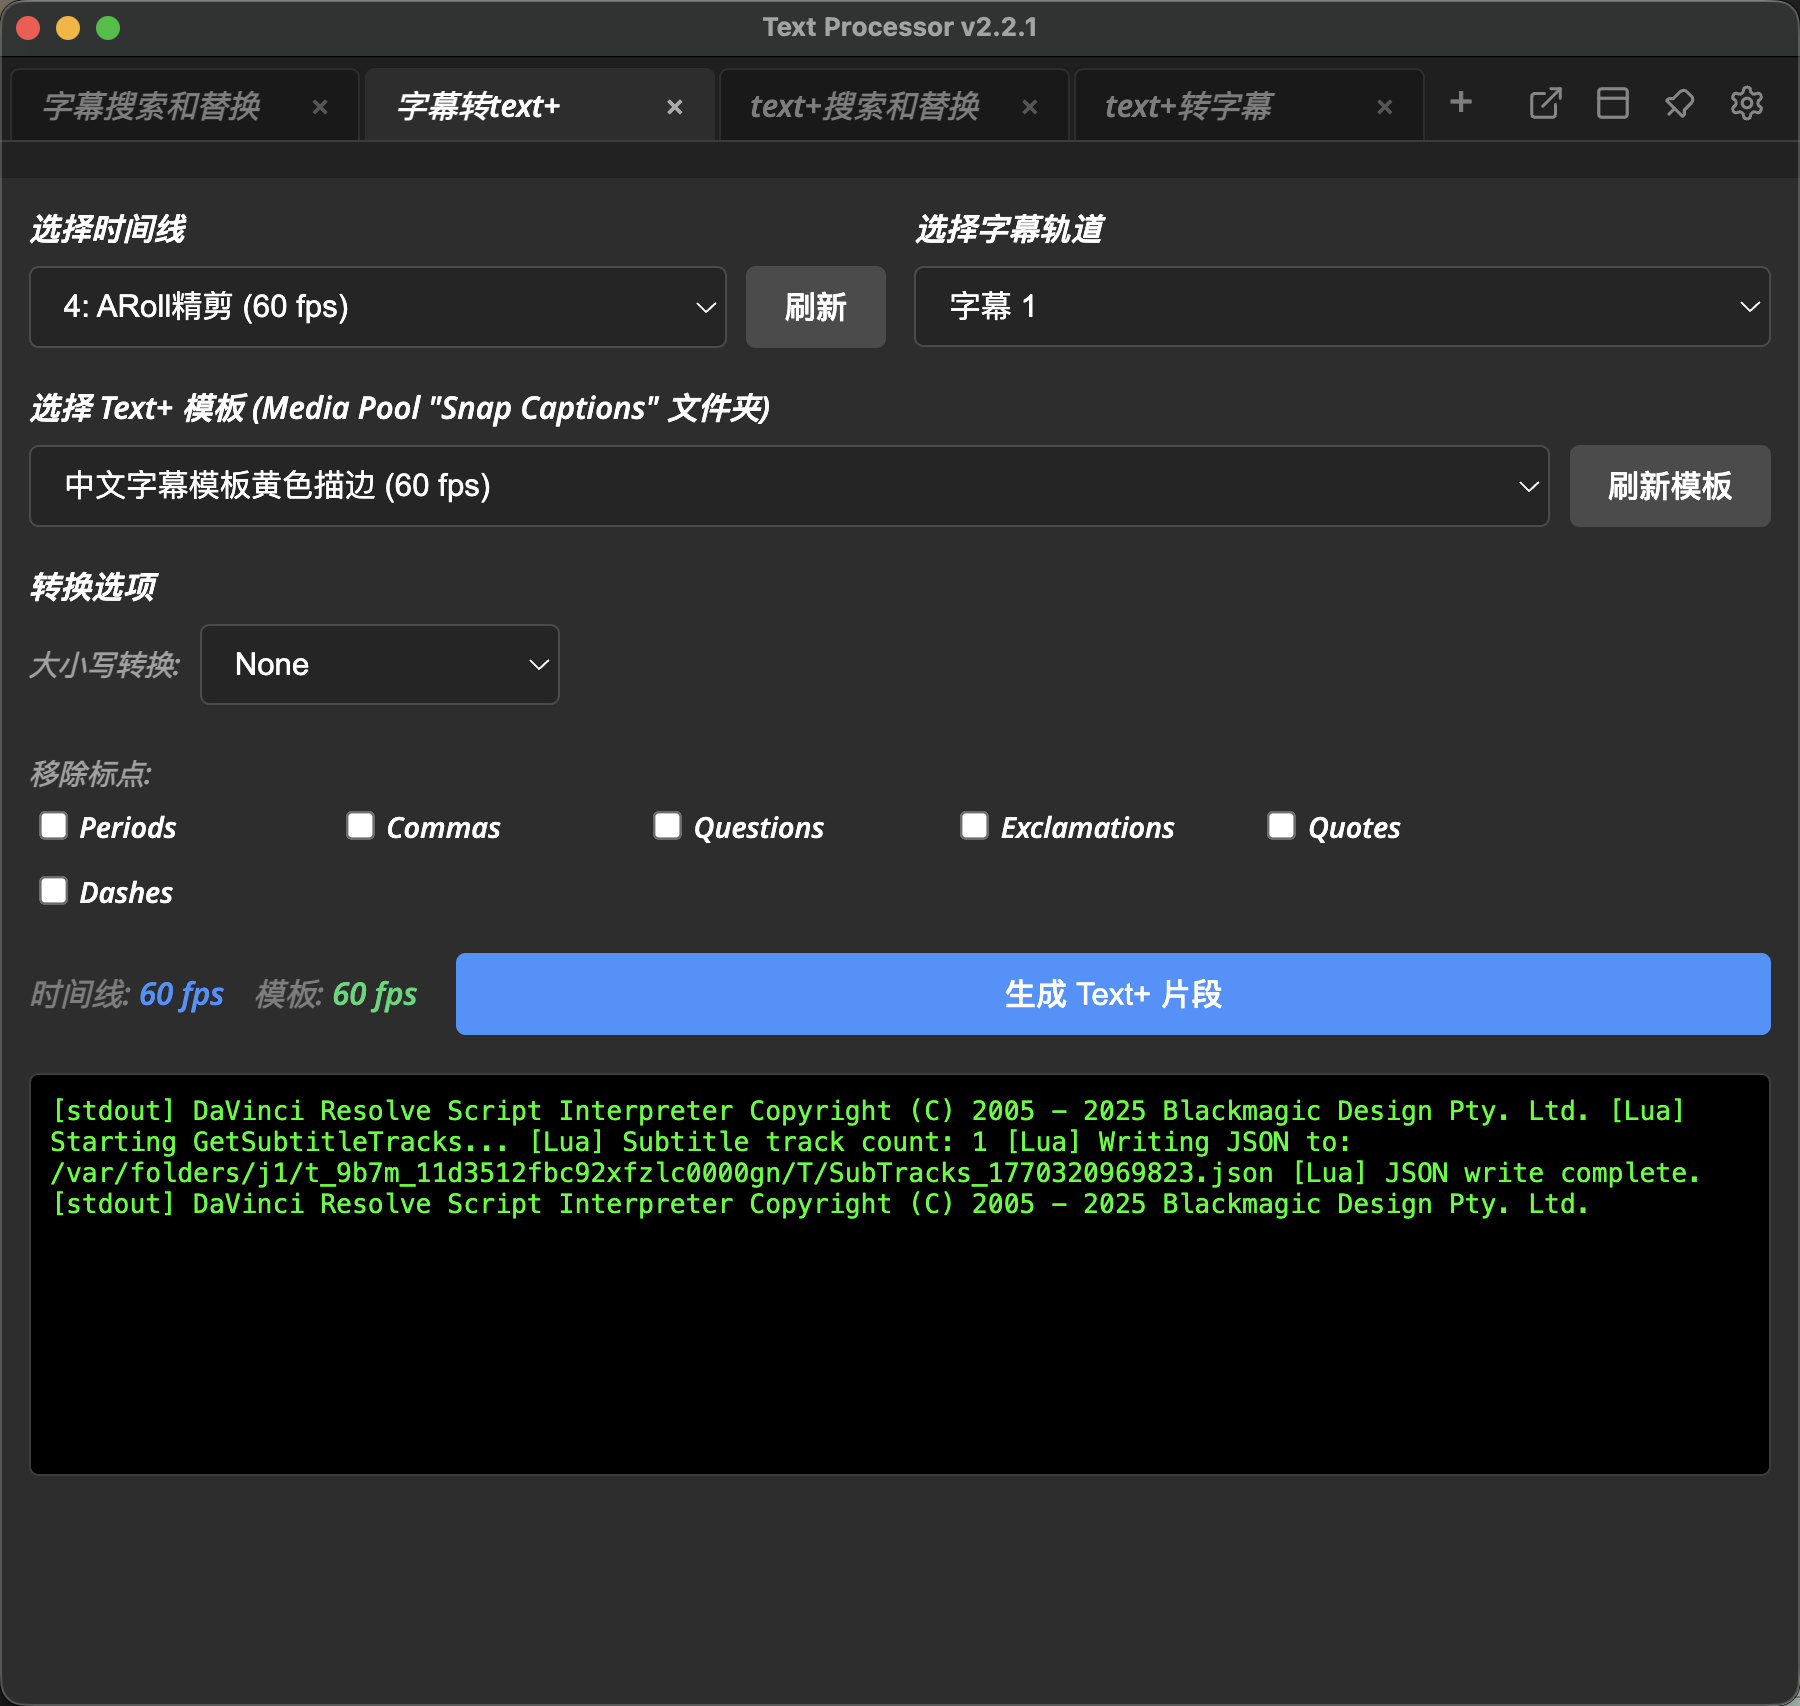Switch to the 字幕搜索和替换 tab
The width and height of the screenshot is (1800, 1706).
click(152, 106)
